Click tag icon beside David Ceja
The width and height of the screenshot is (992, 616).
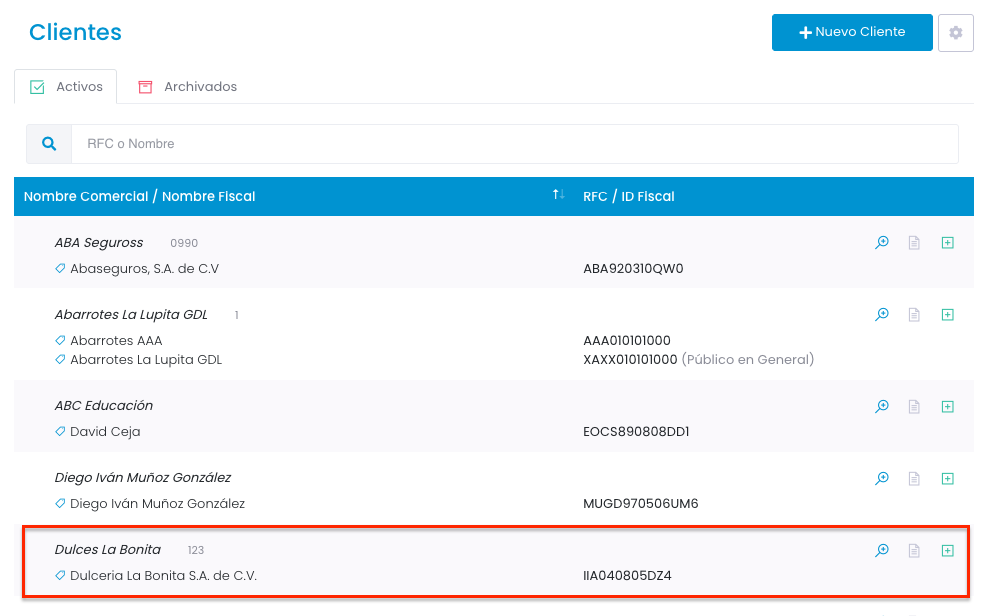coord(60,431)
